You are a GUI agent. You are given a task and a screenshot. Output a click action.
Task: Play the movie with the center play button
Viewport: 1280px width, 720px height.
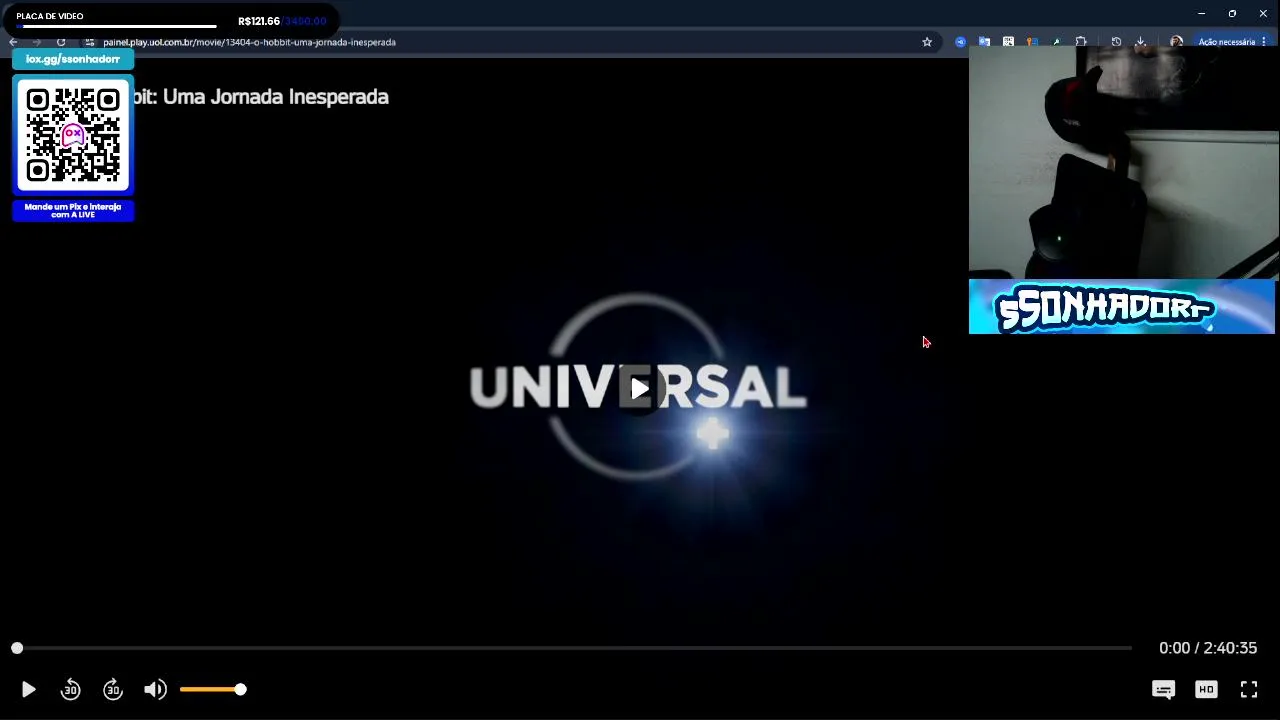640,388
